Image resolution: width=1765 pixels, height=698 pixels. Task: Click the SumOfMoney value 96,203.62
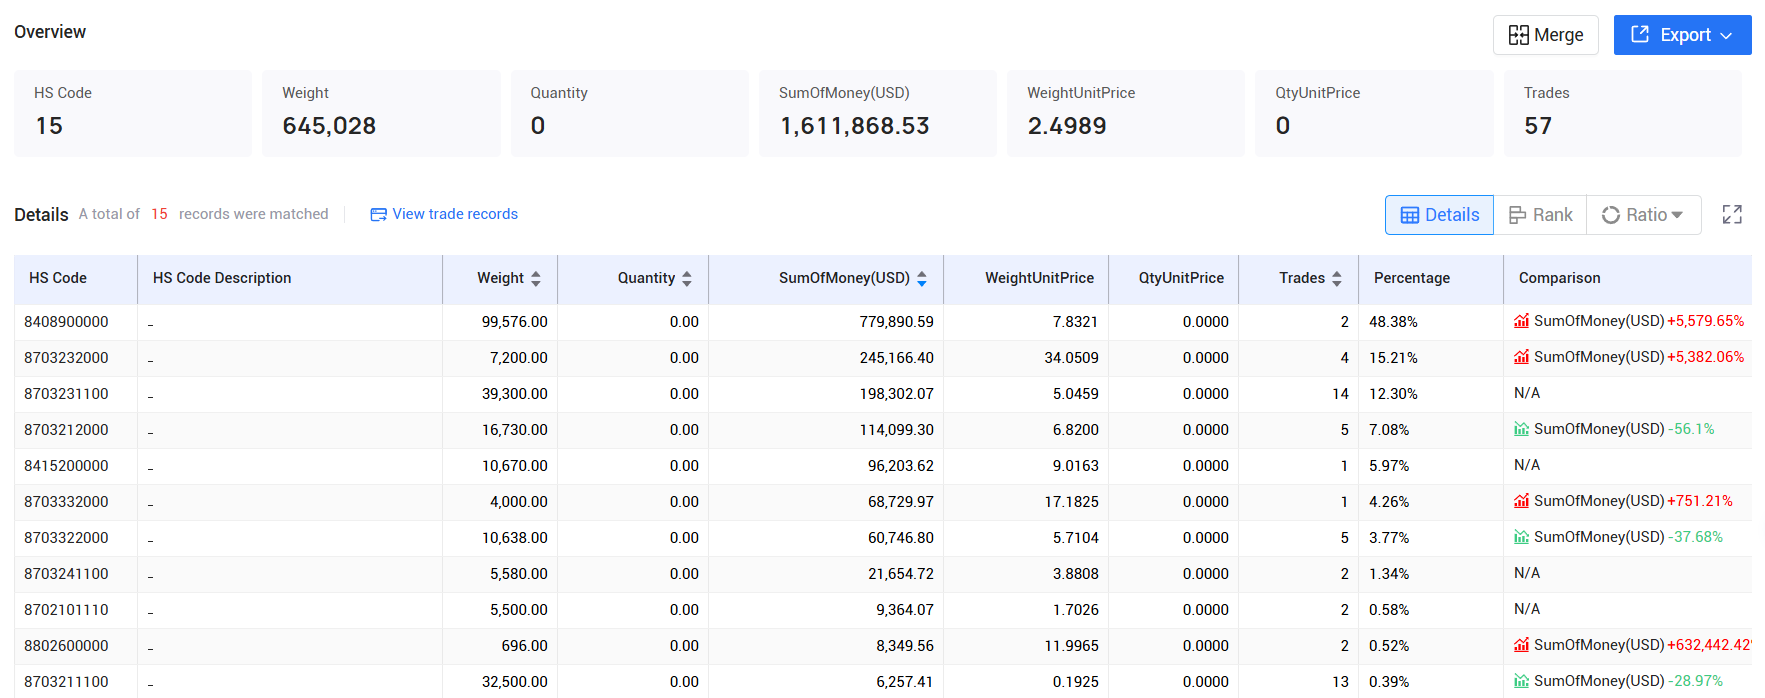pos(900,466)
